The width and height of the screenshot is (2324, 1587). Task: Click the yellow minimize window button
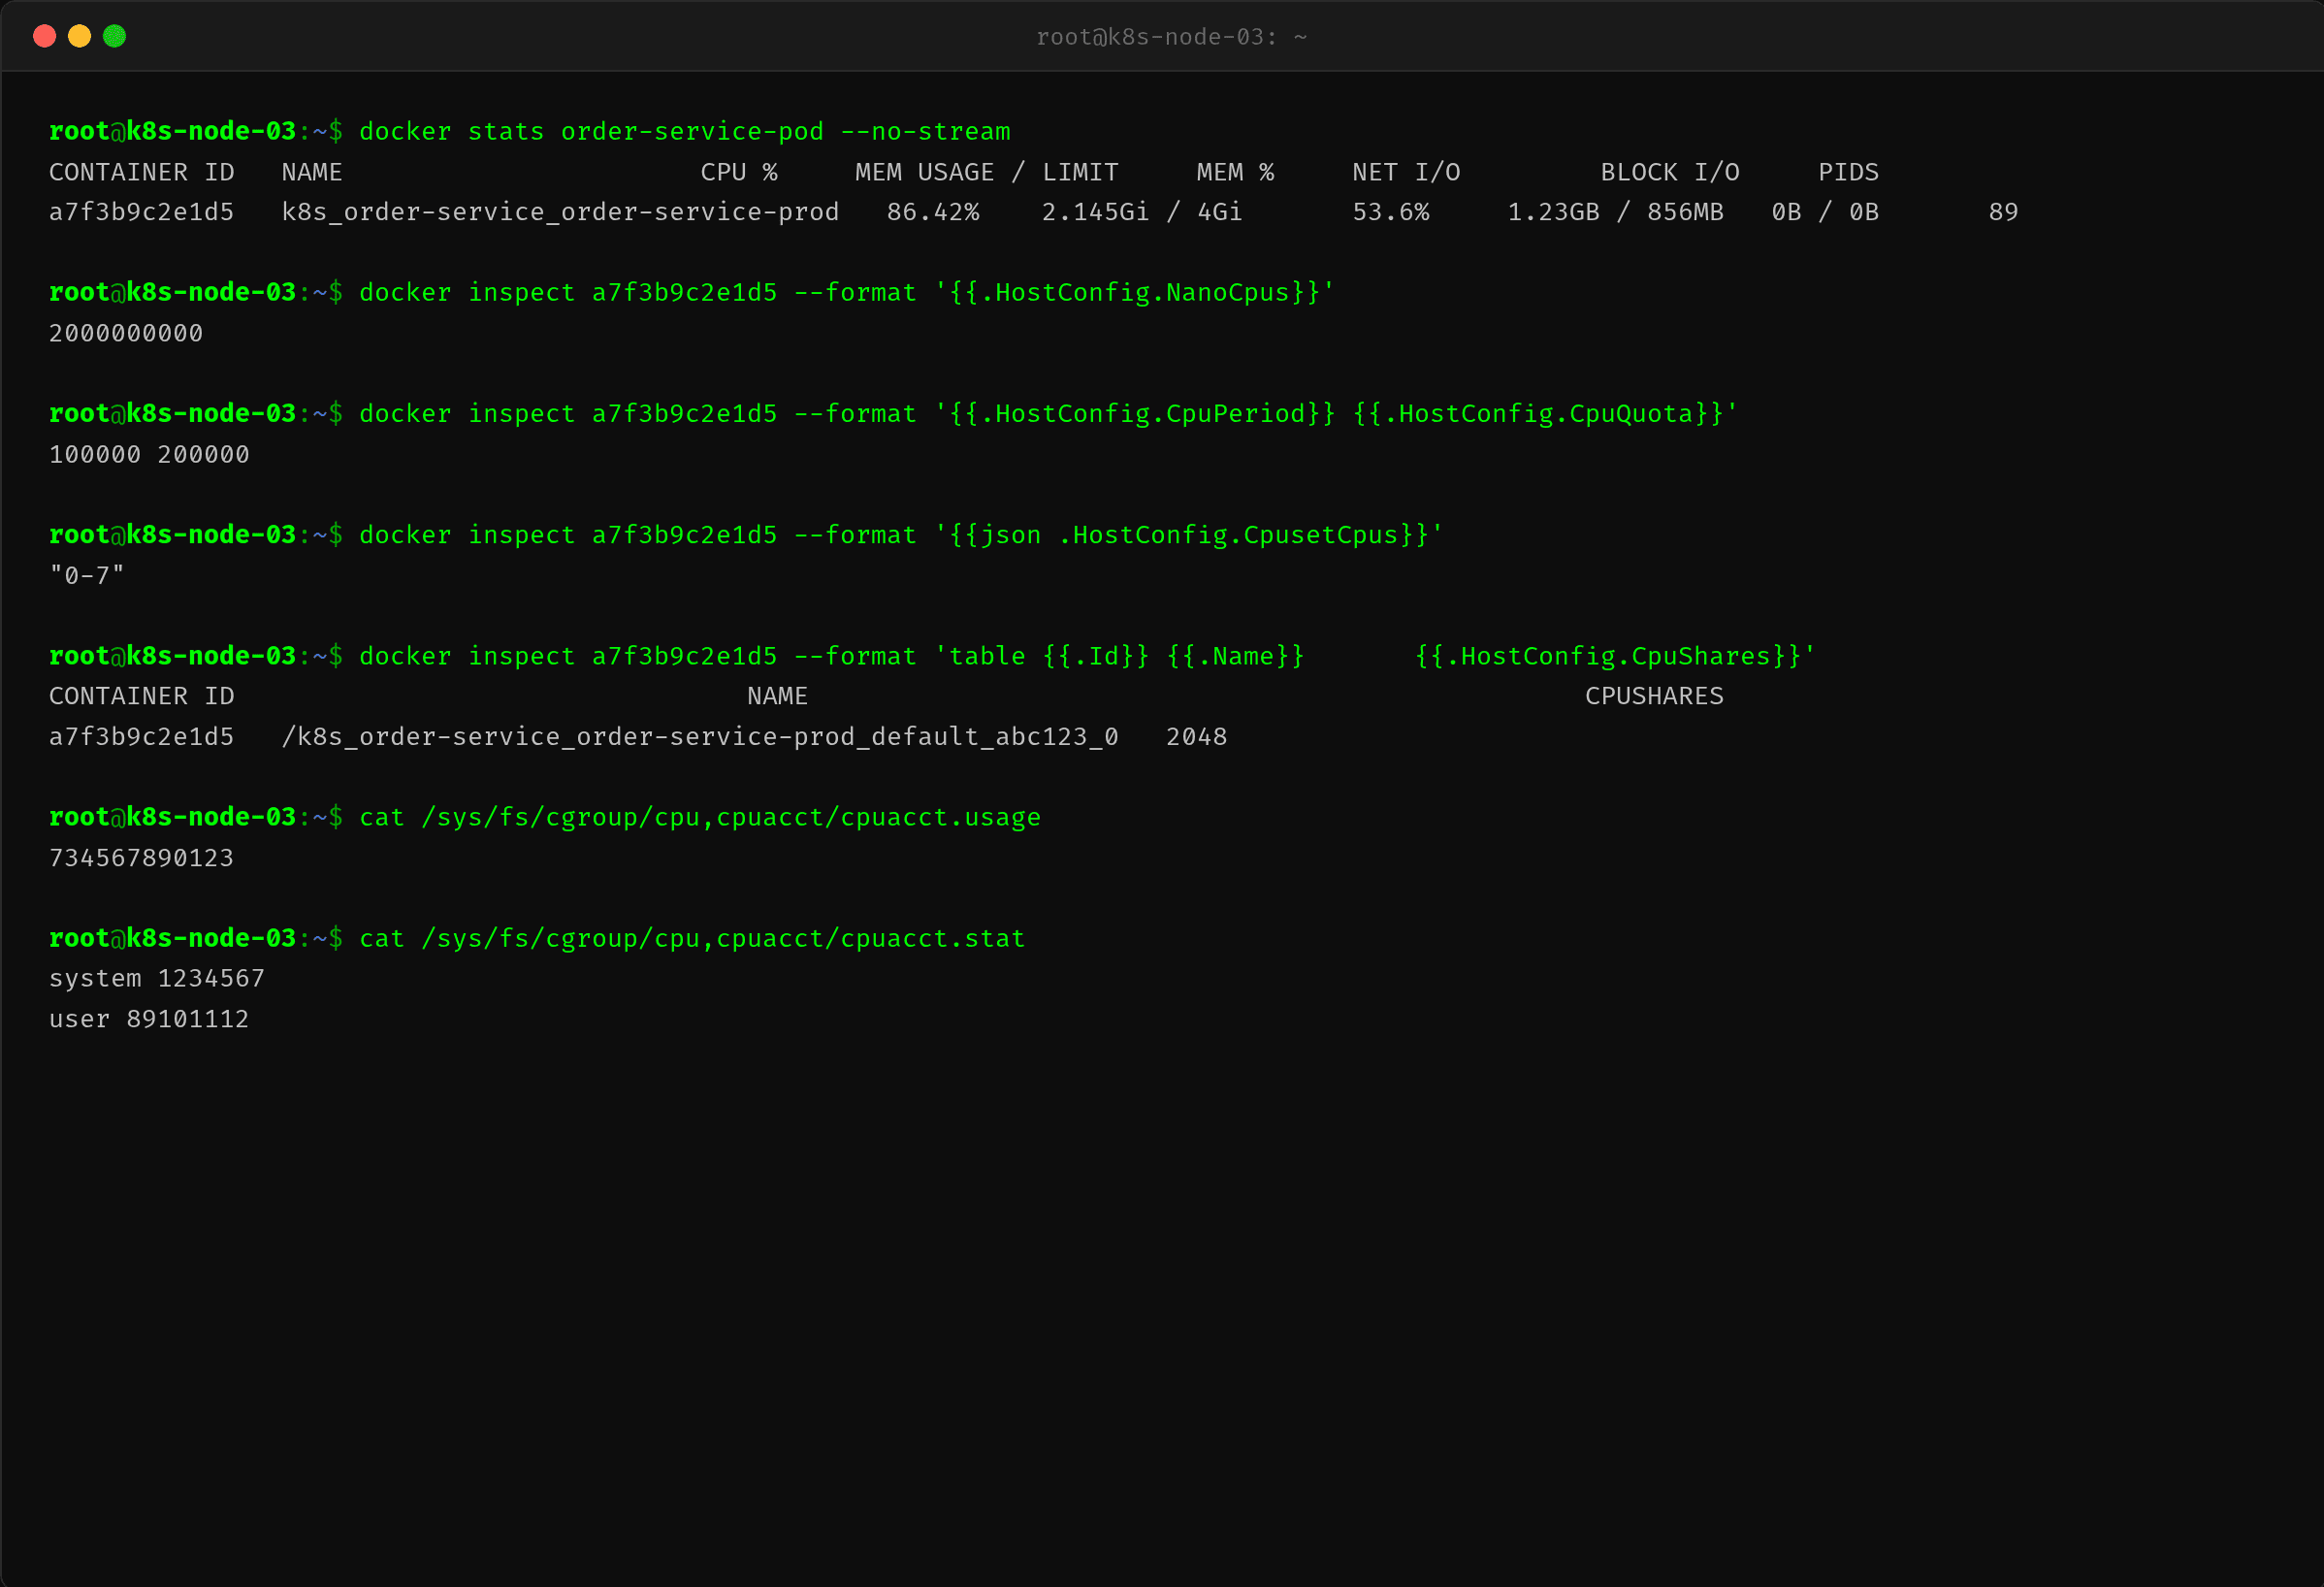pyautogui.click(x=79, y=36)
